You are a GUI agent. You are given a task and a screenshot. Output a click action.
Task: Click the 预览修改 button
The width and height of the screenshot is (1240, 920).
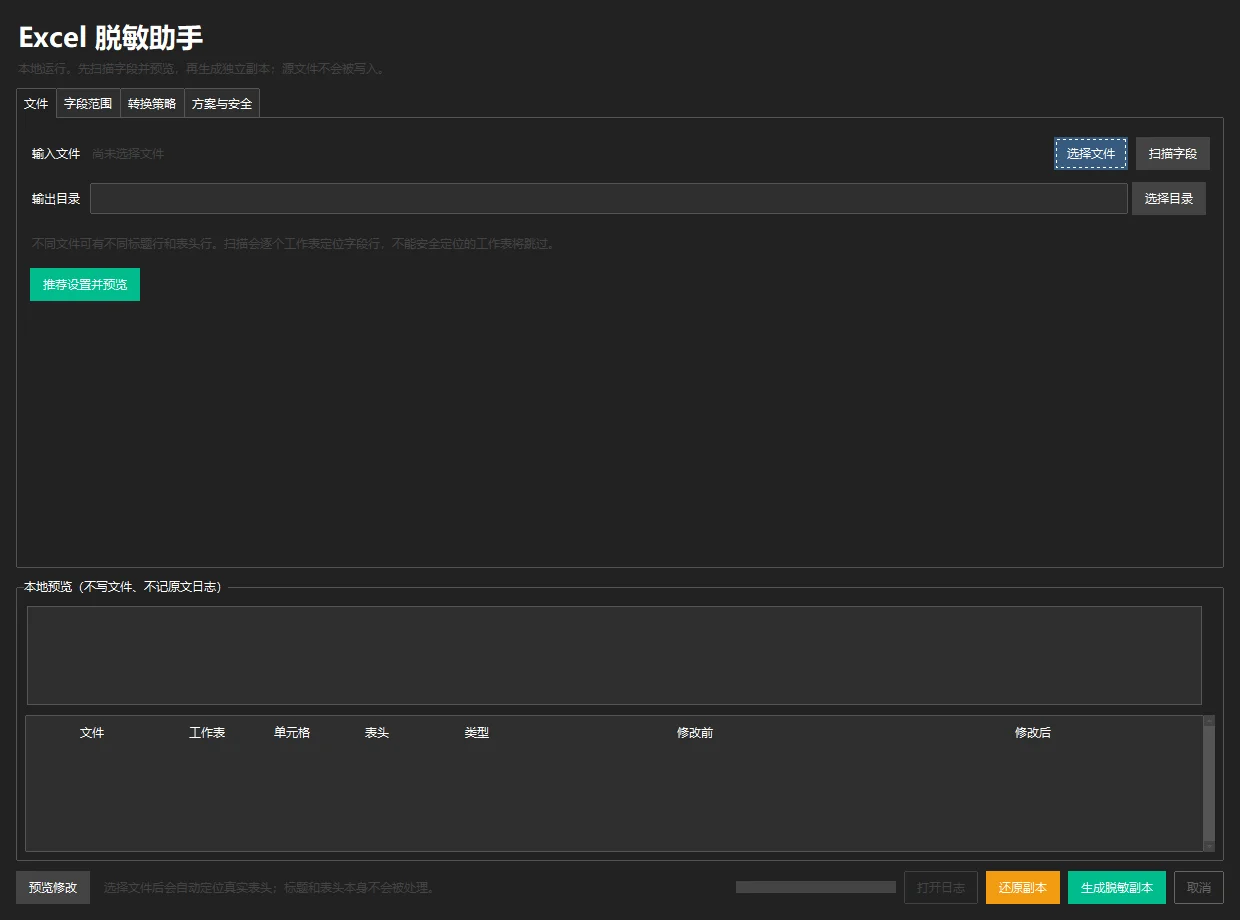[53, 888]
